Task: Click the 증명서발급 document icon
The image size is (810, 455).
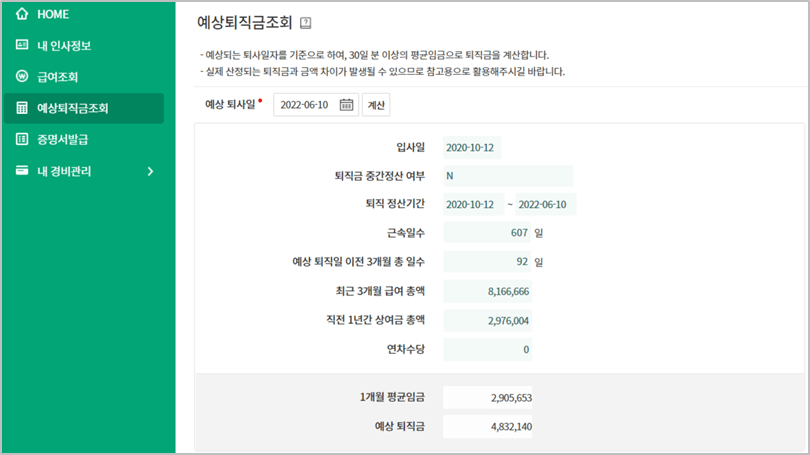Action: click(22, 138)
